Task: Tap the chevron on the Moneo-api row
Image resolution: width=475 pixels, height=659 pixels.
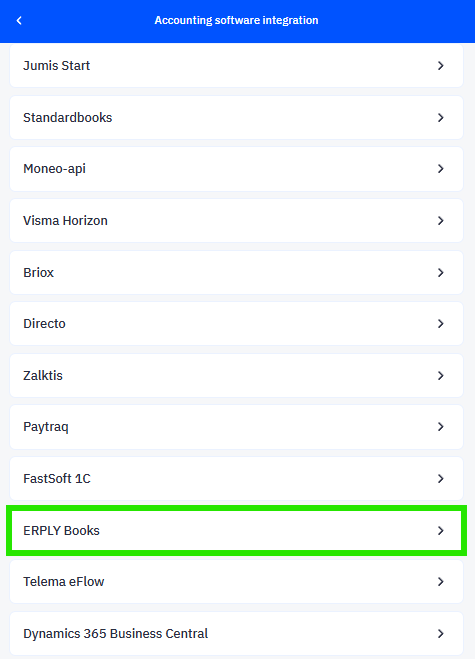Action: click(x=441, y=169)
